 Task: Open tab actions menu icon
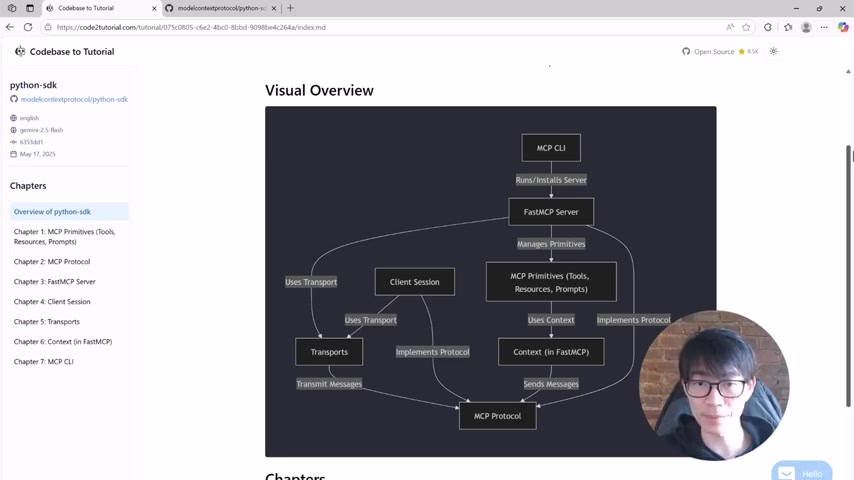(11, 8)
